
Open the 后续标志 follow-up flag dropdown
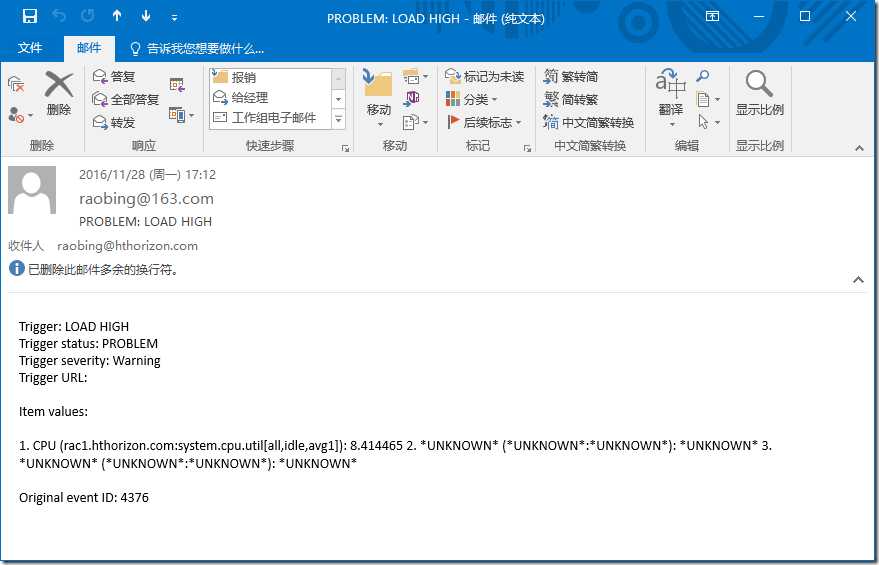[484, 122]
